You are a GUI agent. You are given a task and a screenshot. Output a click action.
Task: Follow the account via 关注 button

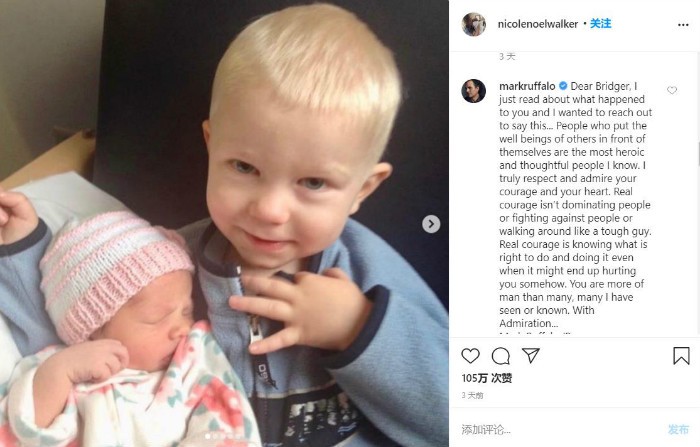[600, 24]
